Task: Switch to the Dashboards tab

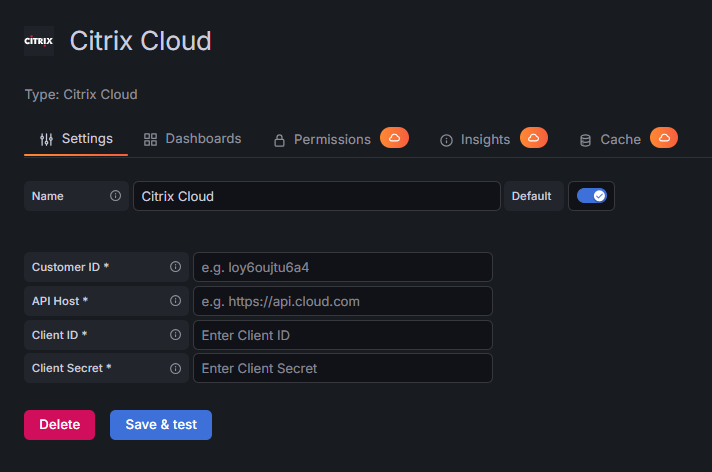Action: click(x=192, y=139)
